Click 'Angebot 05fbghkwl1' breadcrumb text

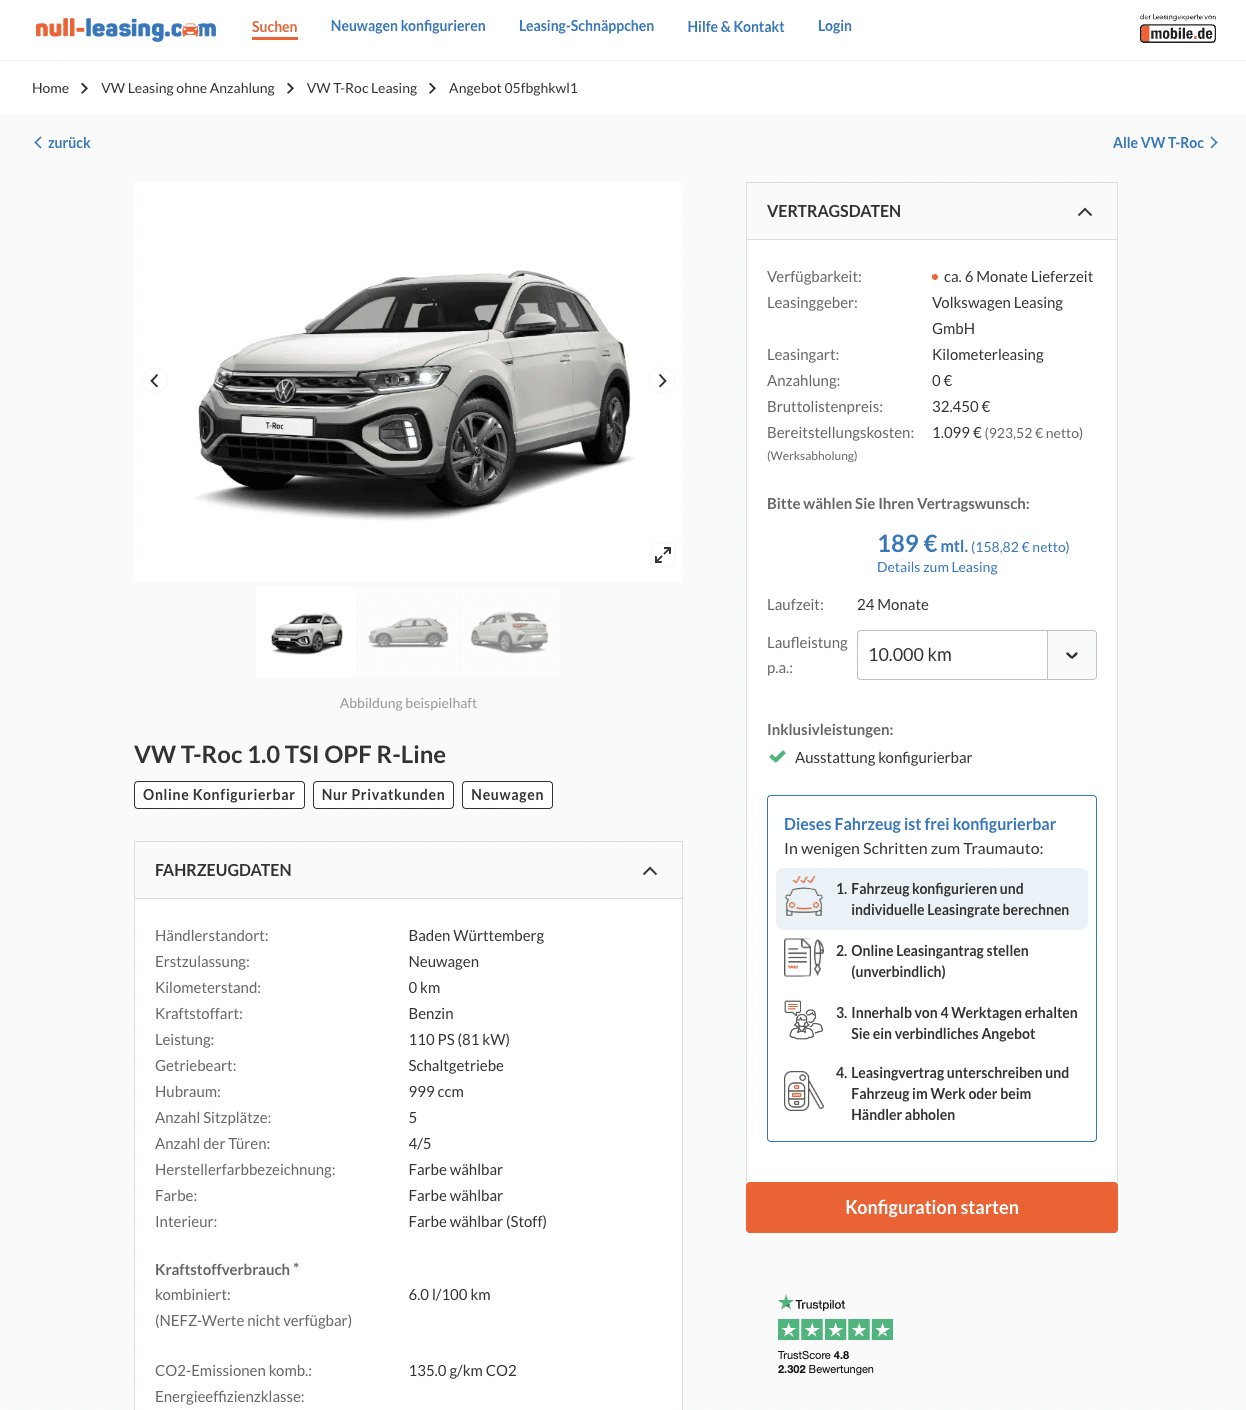513,88
